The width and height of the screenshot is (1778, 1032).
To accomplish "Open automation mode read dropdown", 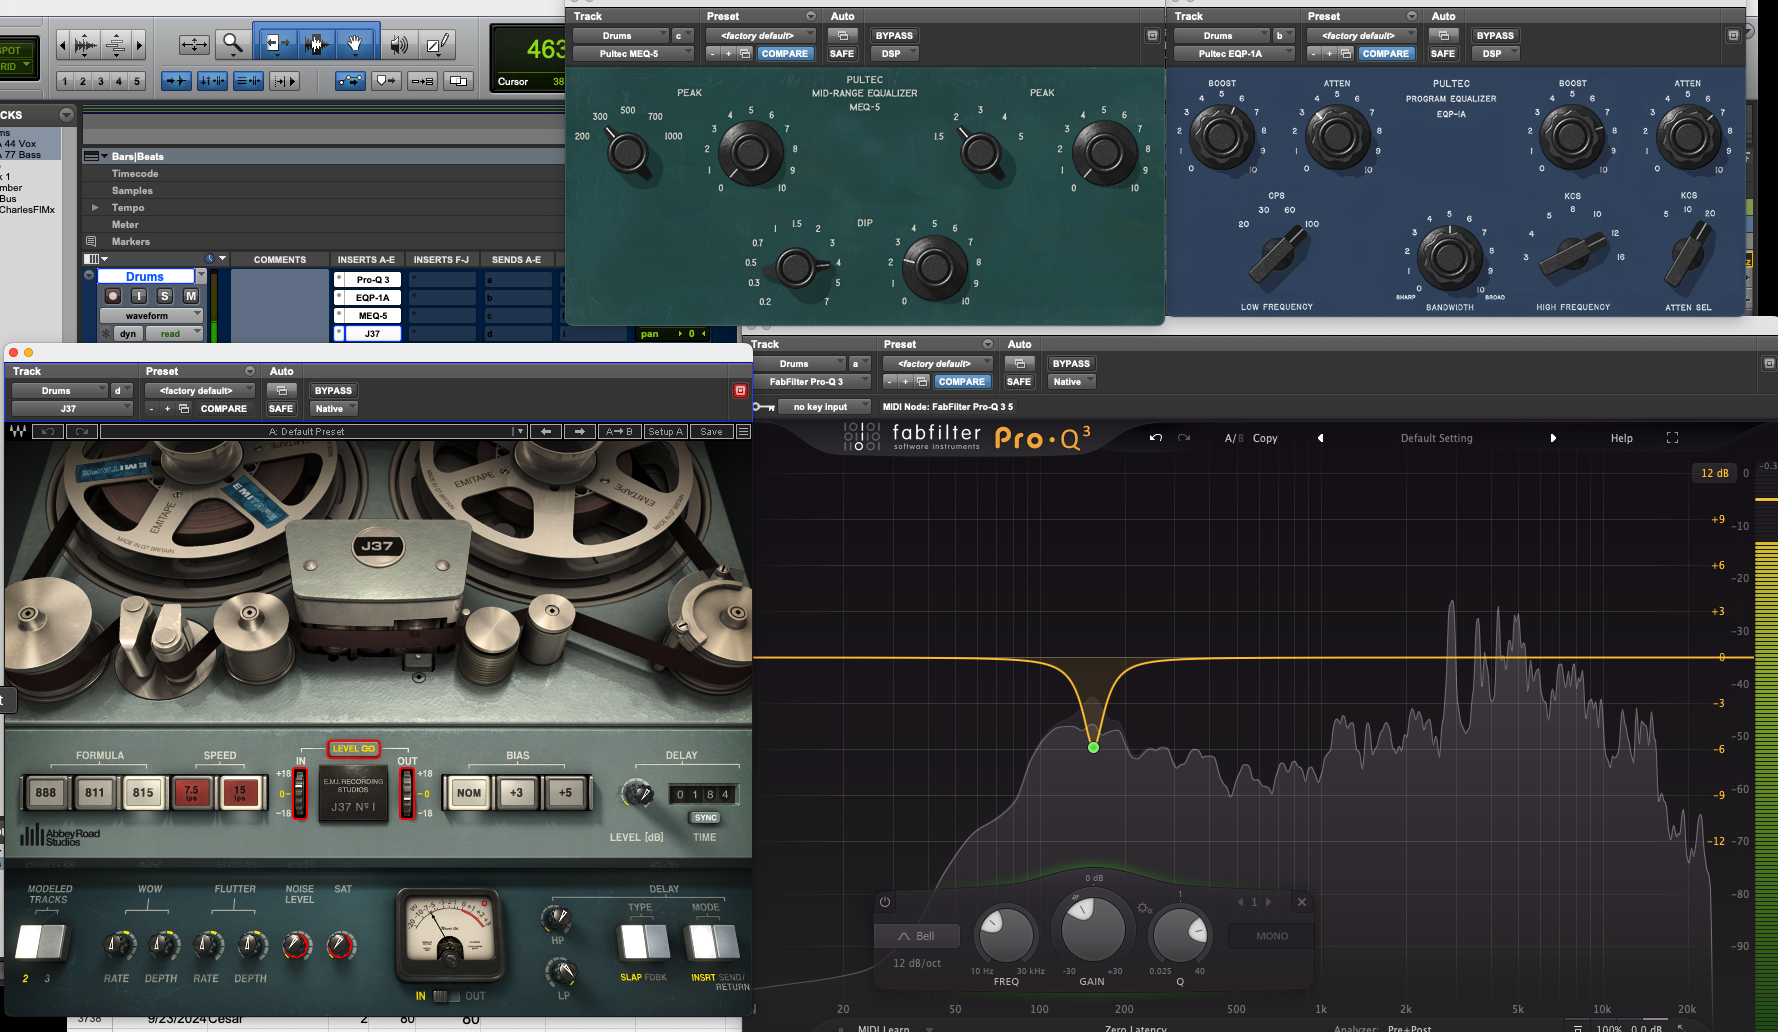I will point(176,334).
